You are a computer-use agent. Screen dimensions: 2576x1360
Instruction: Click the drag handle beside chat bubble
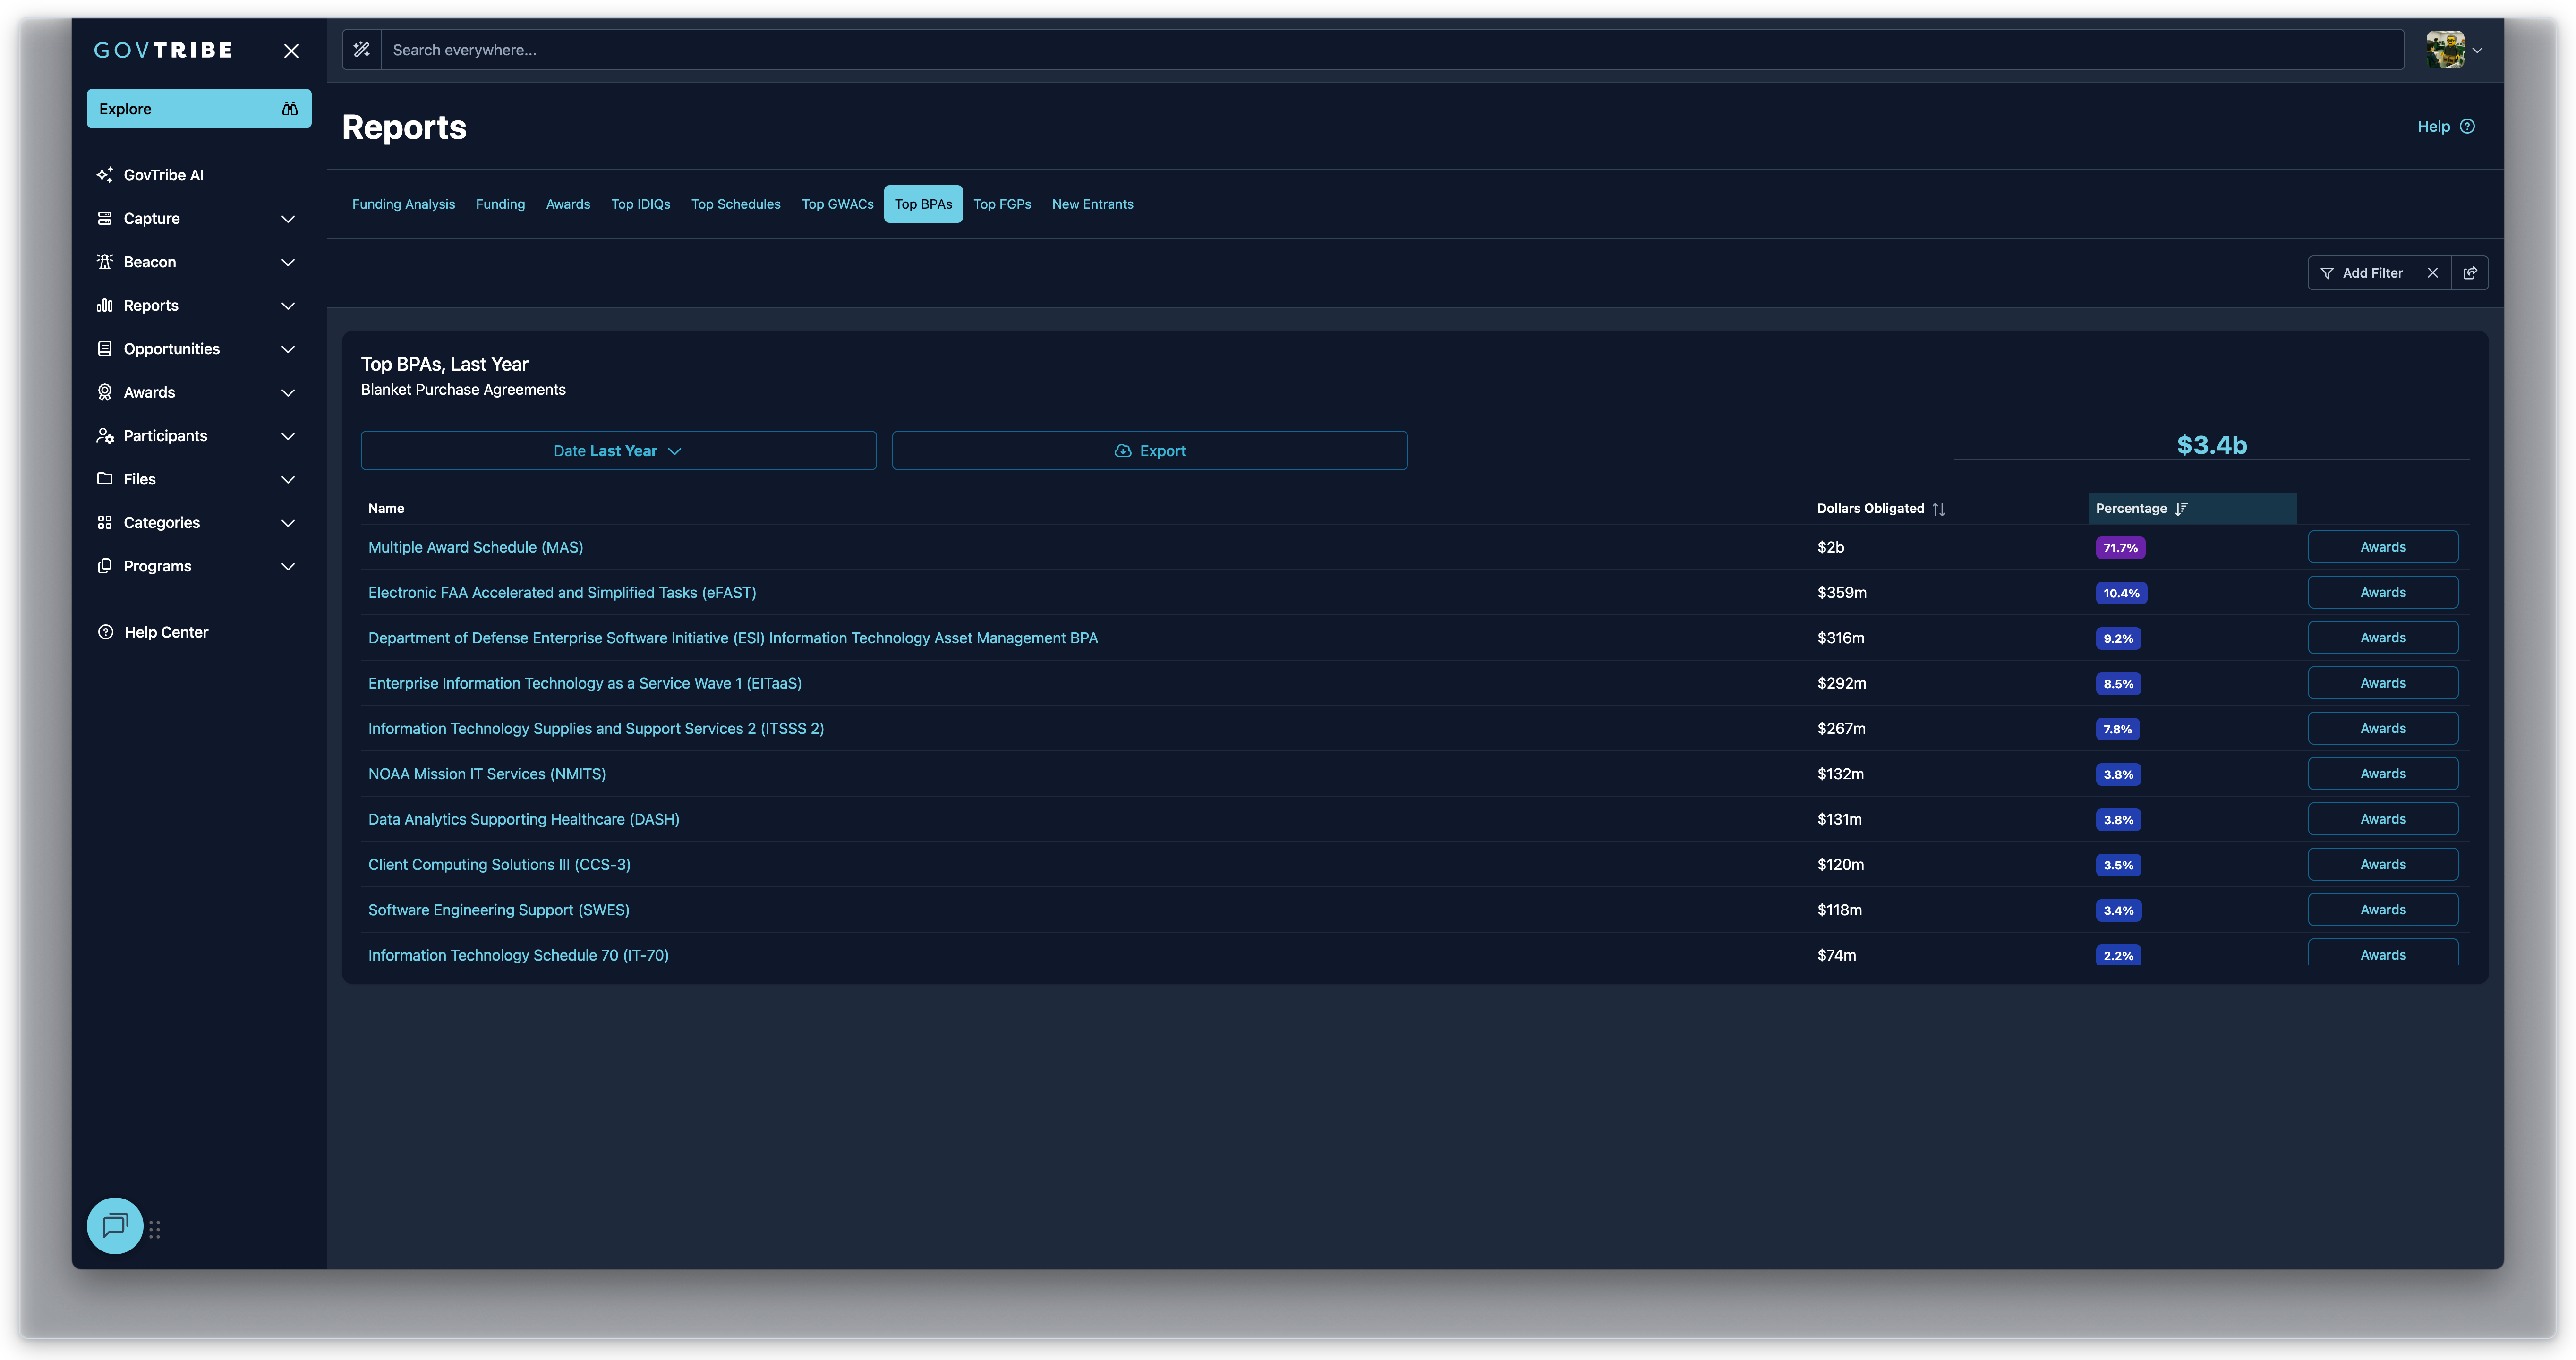point(155,1229)
